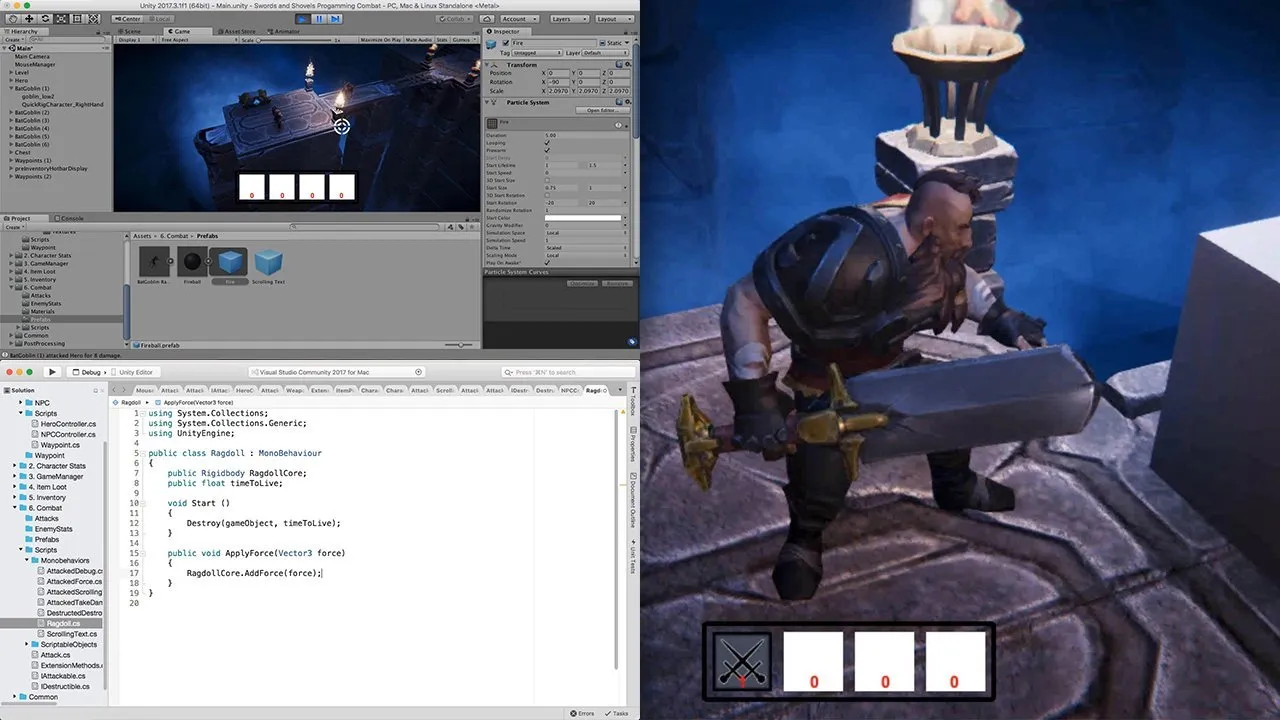Switch to the Scene tab
Viewport: 1280px width, 720px height.
click(132, 31)
